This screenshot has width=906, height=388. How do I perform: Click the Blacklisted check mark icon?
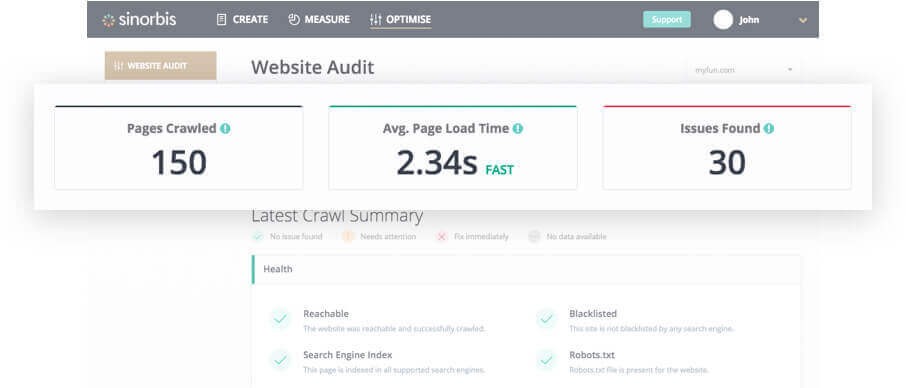[x=546, y=318]
